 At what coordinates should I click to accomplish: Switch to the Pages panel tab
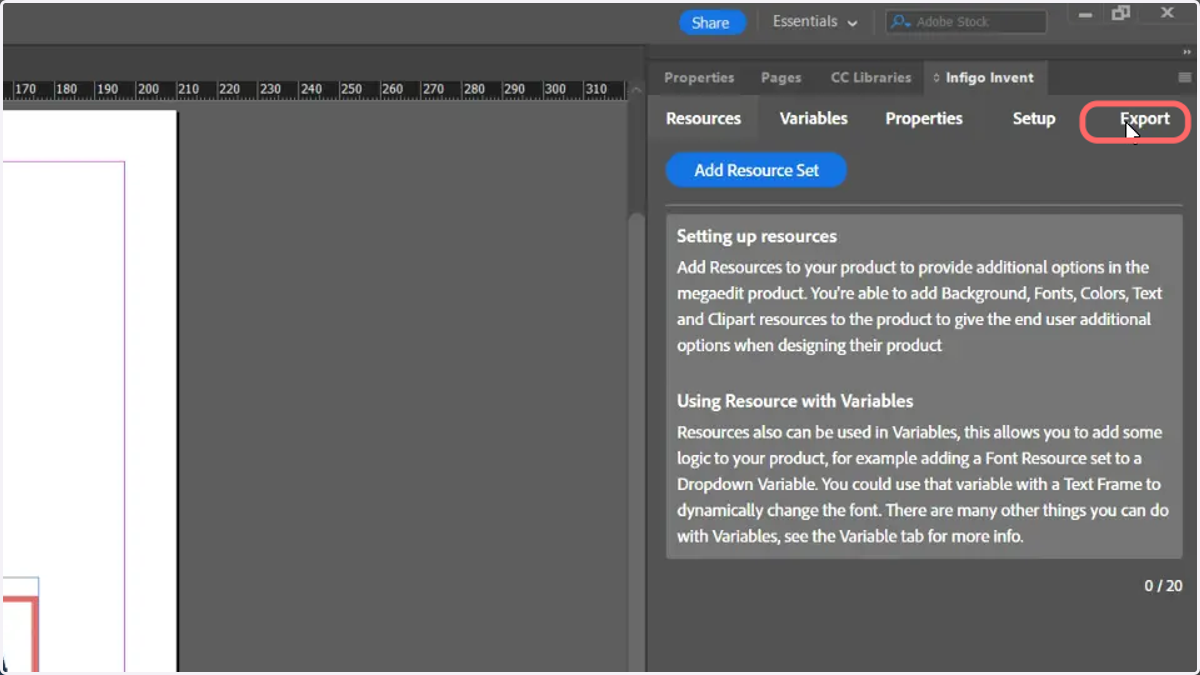781,77
